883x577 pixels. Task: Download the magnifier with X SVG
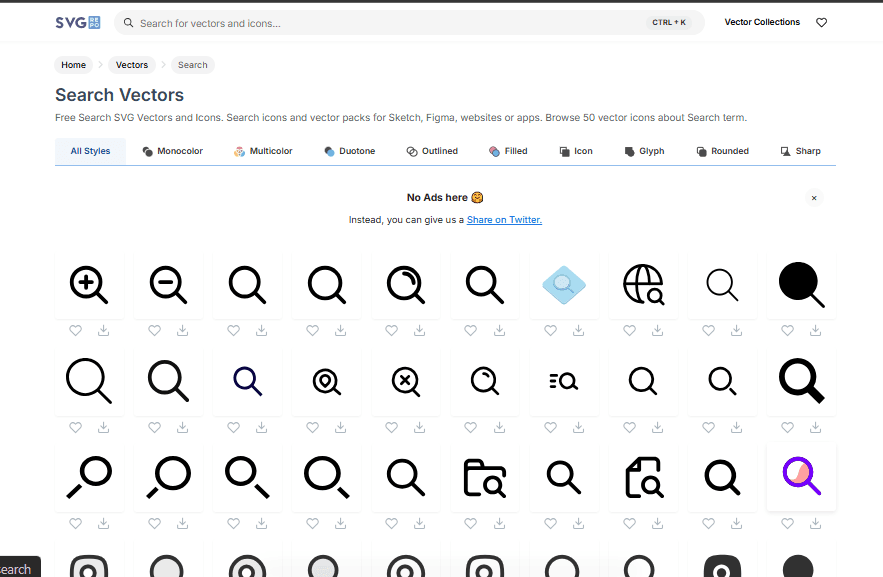[x=420, y=427]
